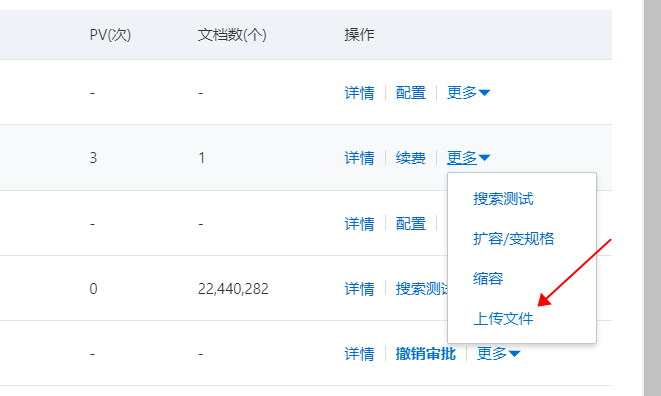Expand 更多 dropdown in the first row
Image resolution: width=661 pixels, height=396 pixels.
(x=468, y=92)
